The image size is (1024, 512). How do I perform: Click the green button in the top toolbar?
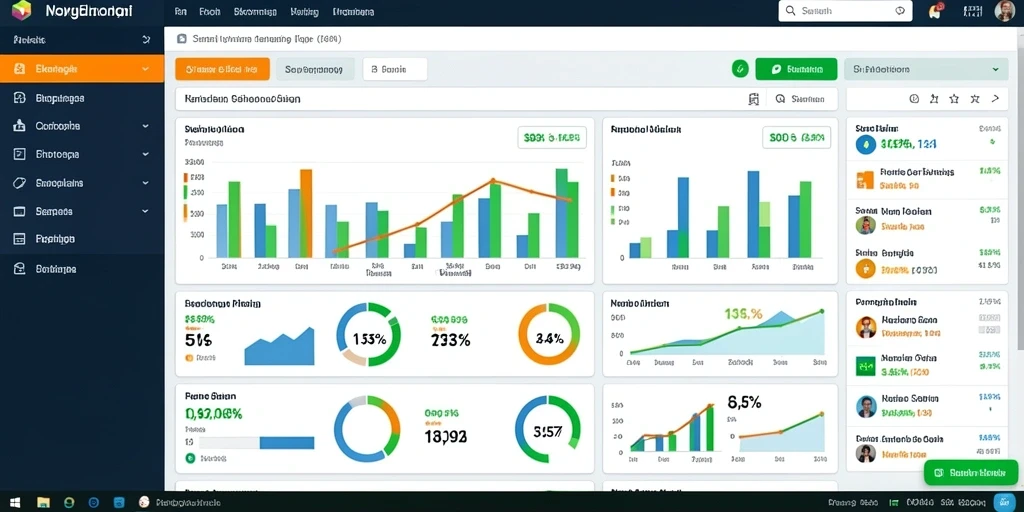tap(796, 69)
